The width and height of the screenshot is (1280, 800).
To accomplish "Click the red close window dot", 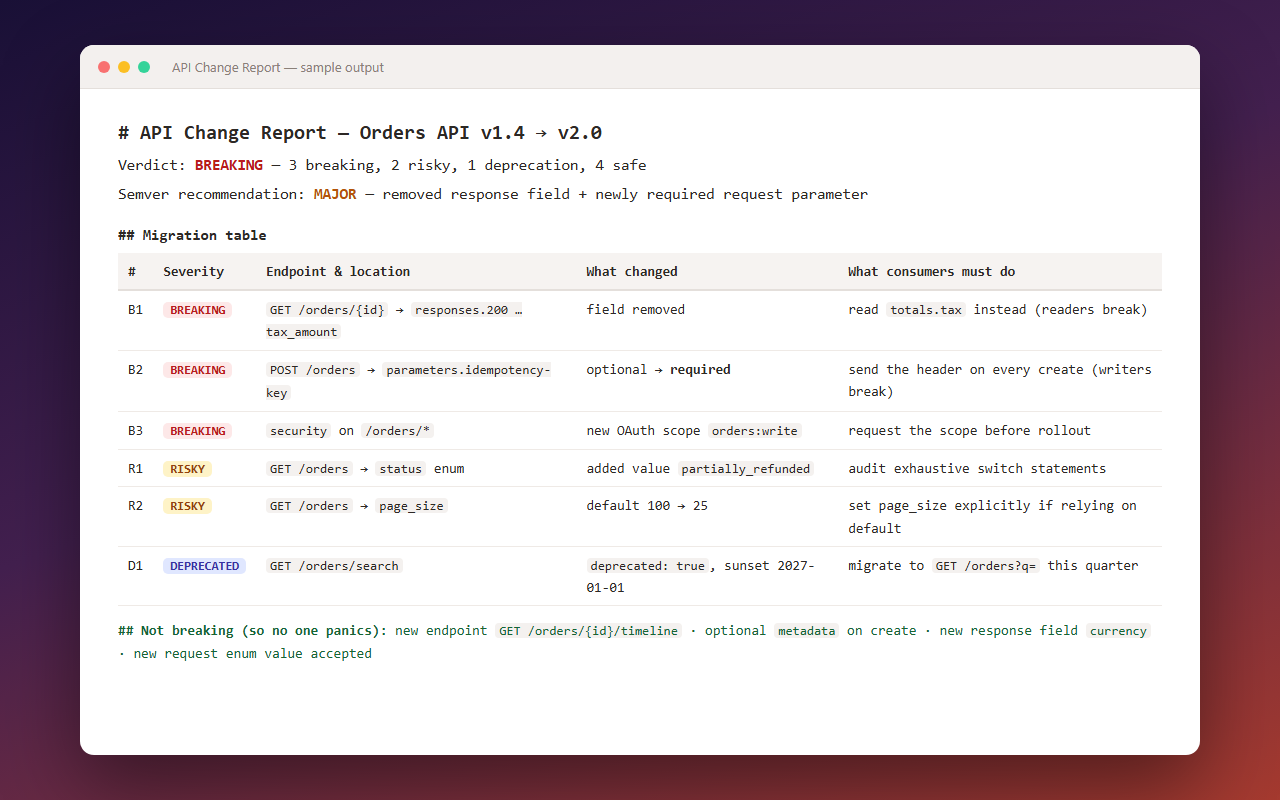I will 104,67.
